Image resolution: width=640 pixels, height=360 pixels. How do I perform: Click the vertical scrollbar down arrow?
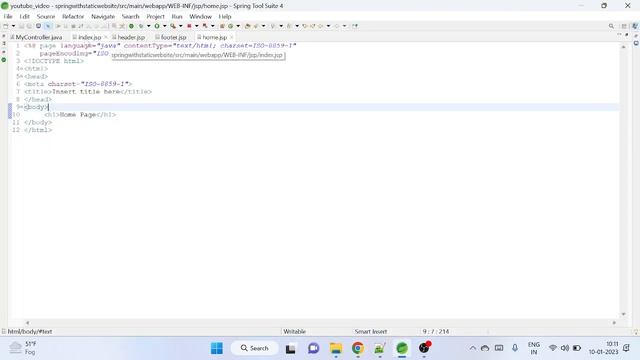pos(623,314)
